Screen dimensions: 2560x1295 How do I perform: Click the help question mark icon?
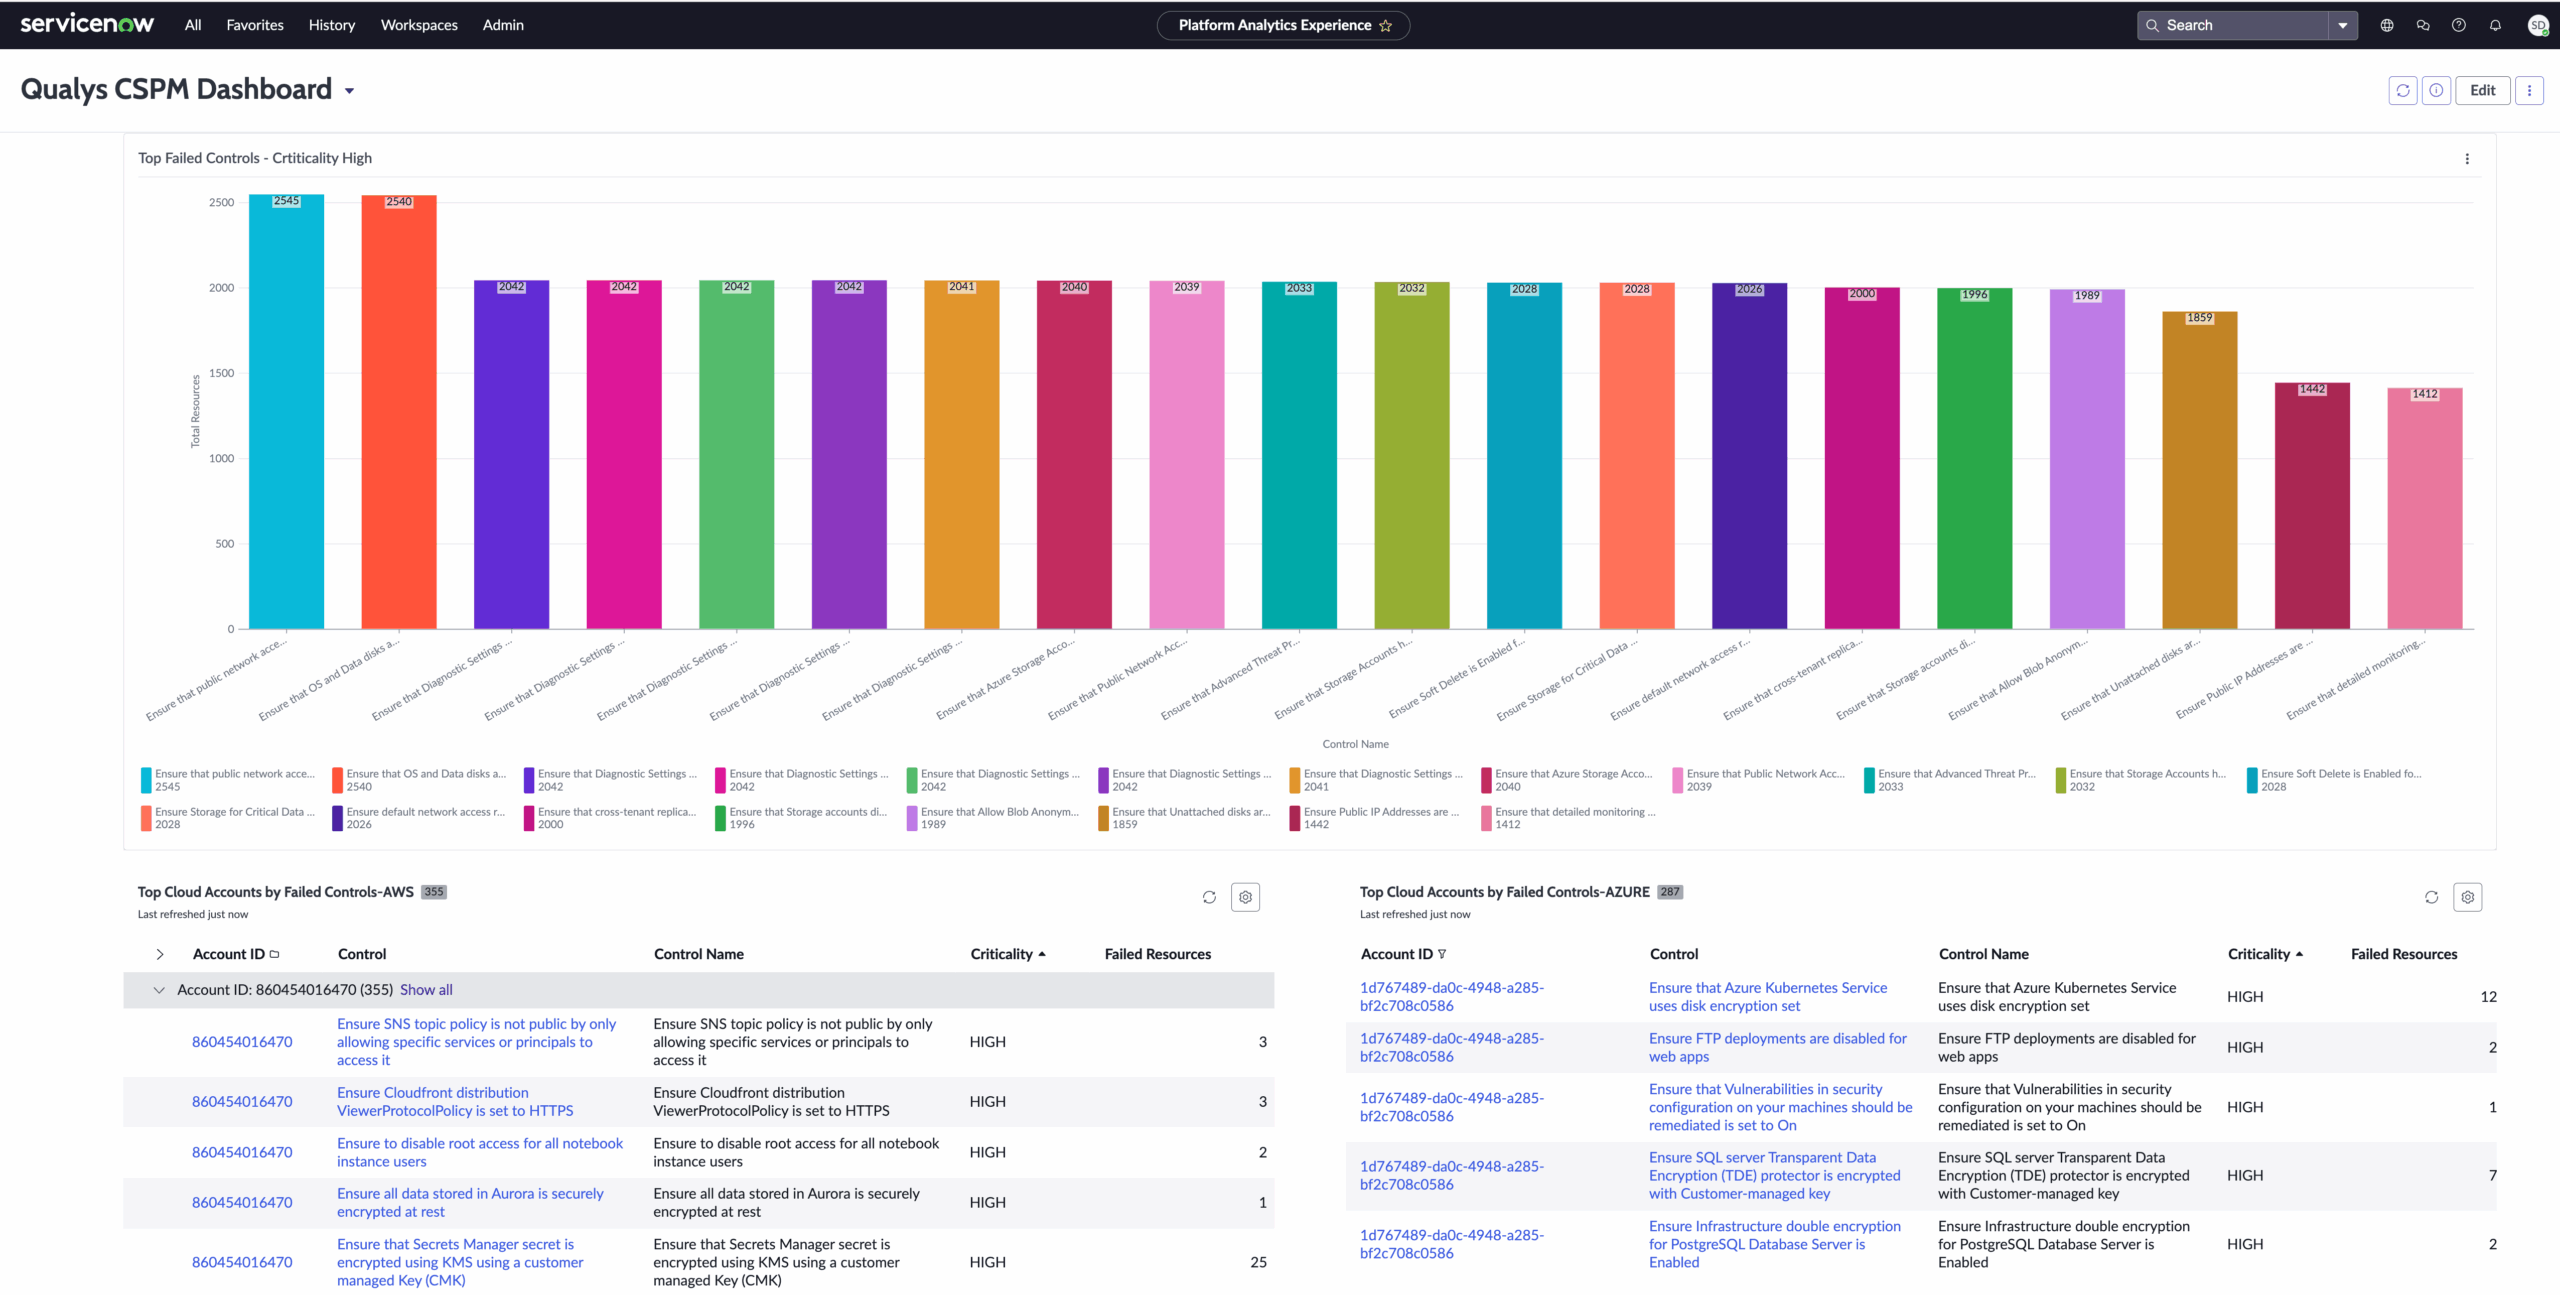2459,25
